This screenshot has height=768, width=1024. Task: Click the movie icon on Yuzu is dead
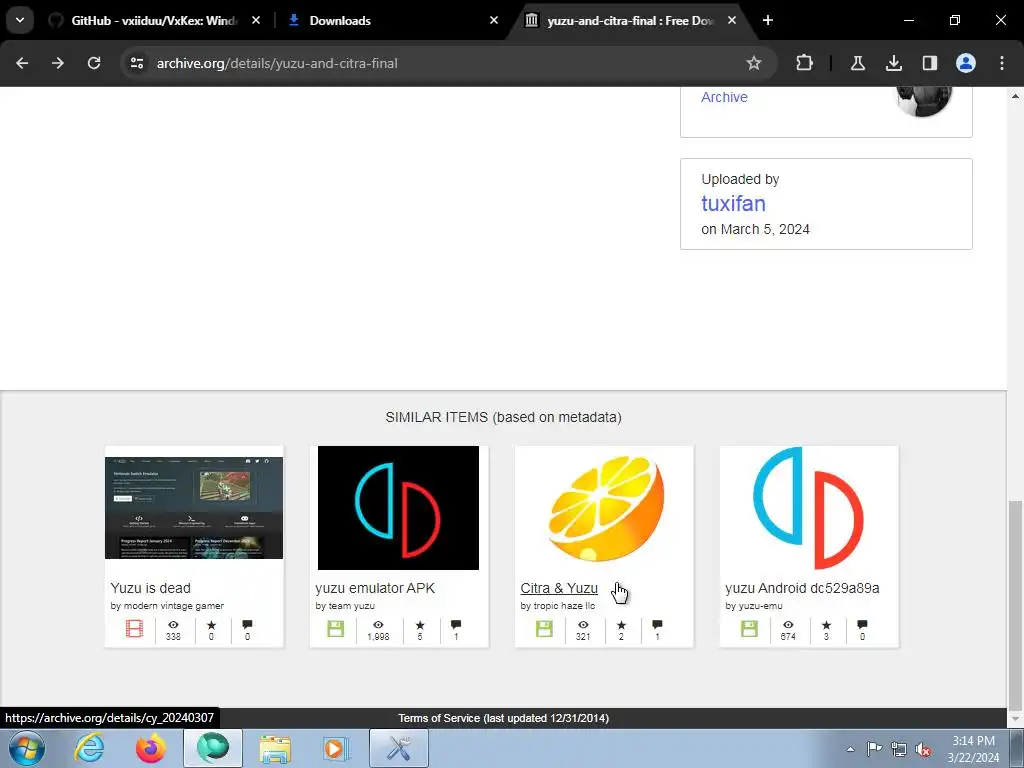(135, 629)
